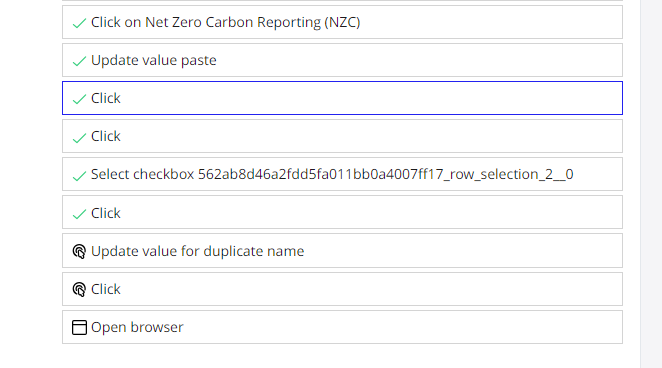Select the Open browser step label
The height and width of the screenshot is (368, 662).
click(x=137, y=327)
